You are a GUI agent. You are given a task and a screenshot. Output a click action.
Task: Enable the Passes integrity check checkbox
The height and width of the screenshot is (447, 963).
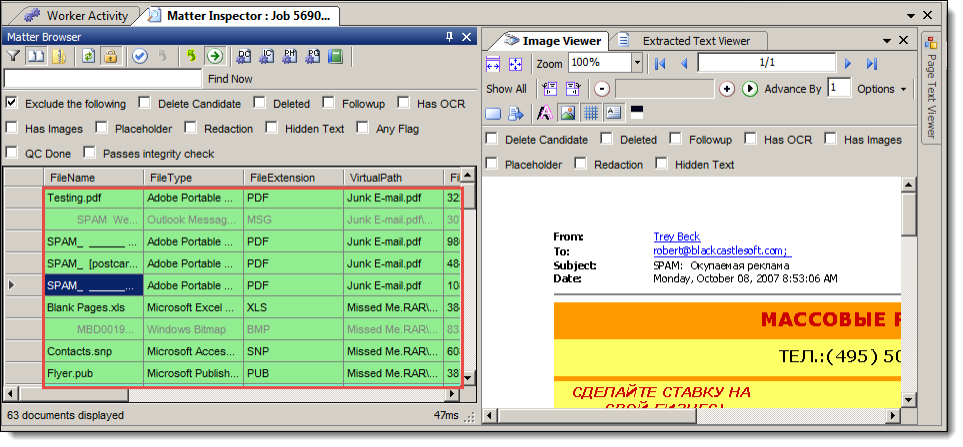[x=90, y=154]
